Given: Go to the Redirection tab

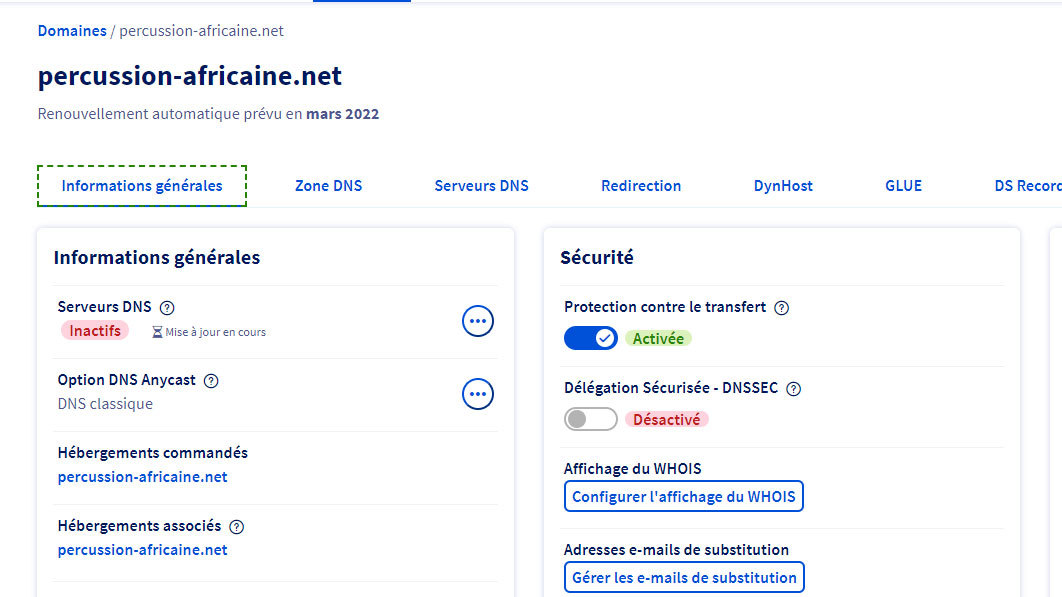Looking at the screenshot, I should (641, 186).
